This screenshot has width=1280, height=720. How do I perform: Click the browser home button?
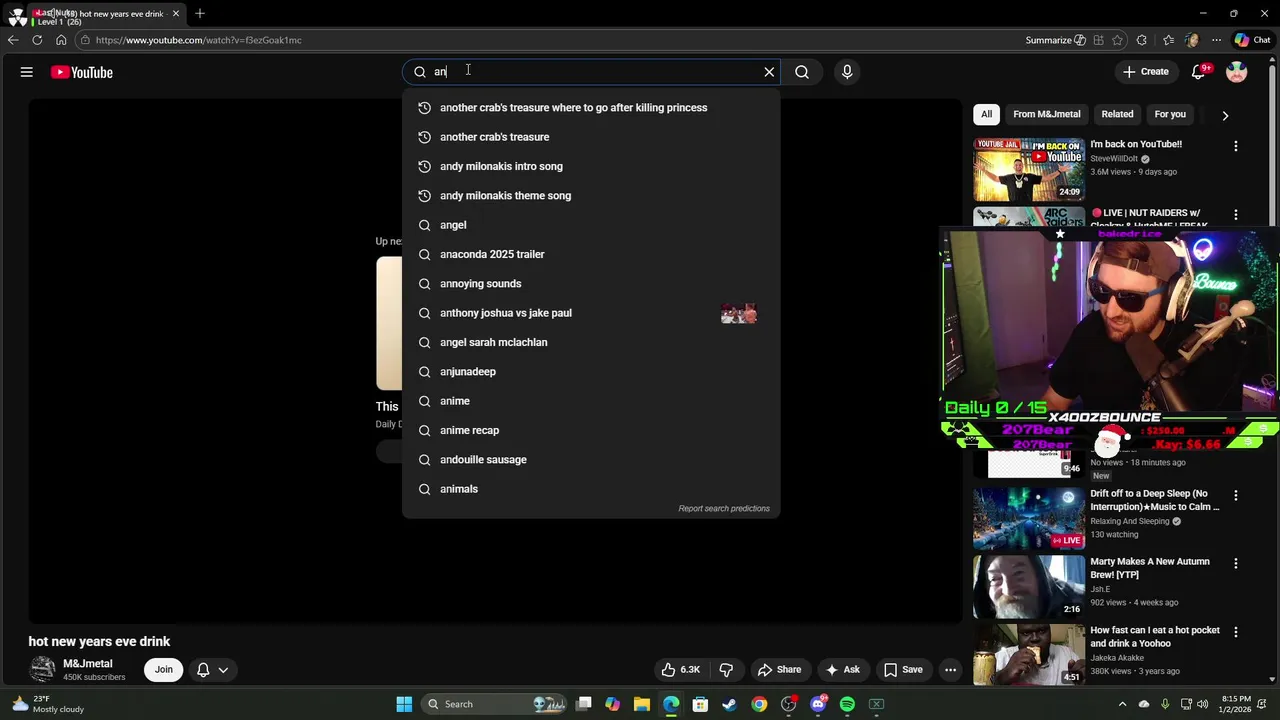(61, 40)
